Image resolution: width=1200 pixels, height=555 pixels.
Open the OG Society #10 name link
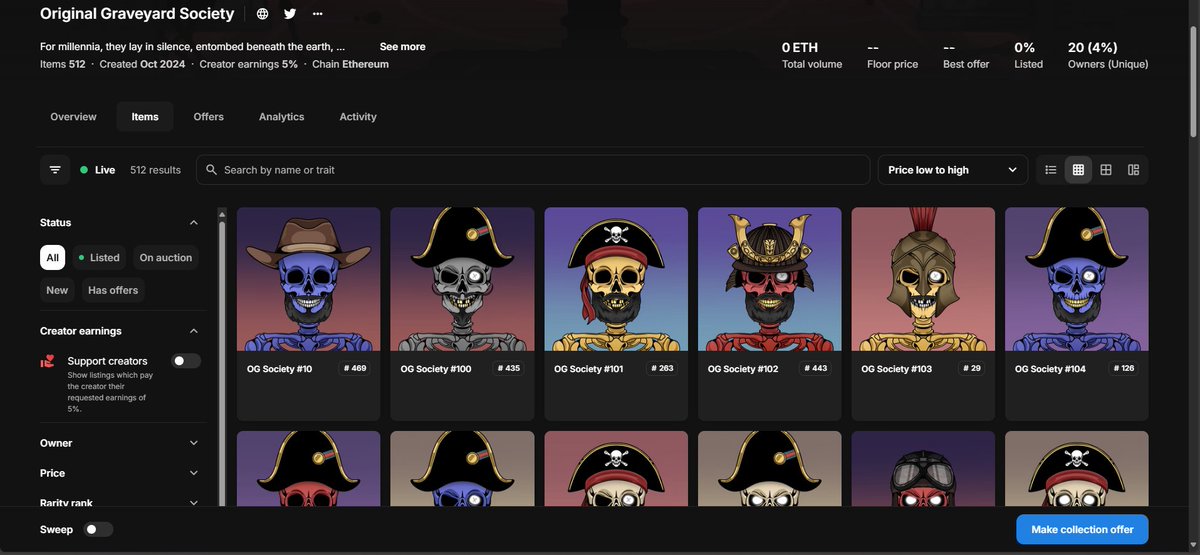coord(280,369)
